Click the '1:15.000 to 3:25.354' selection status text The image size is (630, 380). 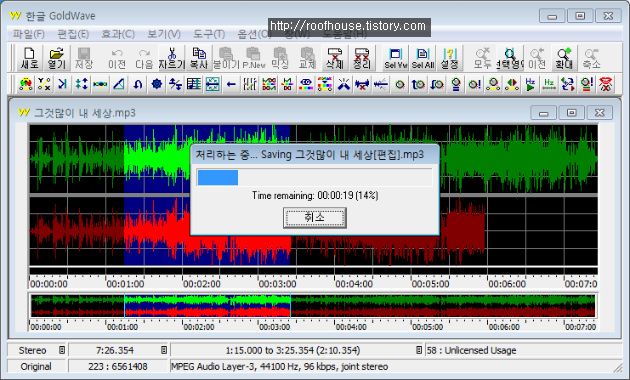[292, 350]
